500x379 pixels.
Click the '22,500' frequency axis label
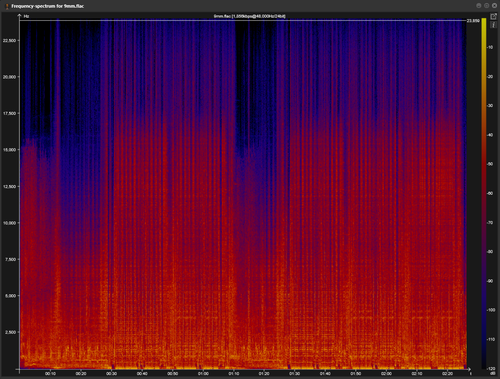coord(9,40)
